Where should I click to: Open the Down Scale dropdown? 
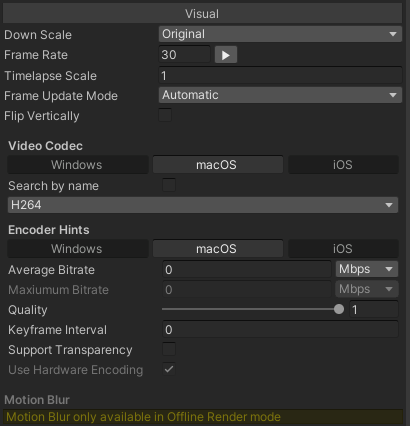(x=280, y=34)
